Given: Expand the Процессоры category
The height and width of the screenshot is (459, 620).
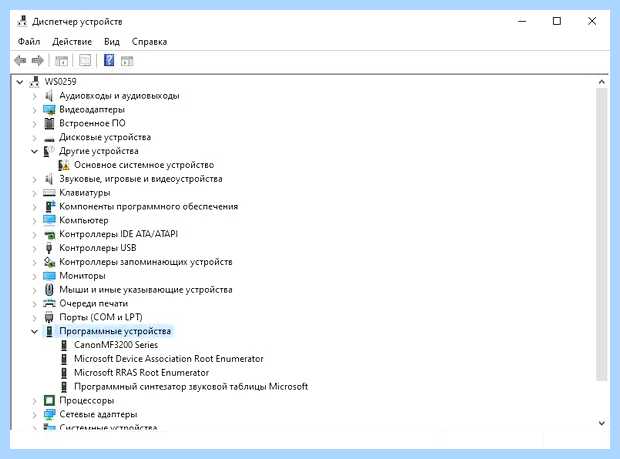Looking at the screenshot, I should tap(34, 401).
